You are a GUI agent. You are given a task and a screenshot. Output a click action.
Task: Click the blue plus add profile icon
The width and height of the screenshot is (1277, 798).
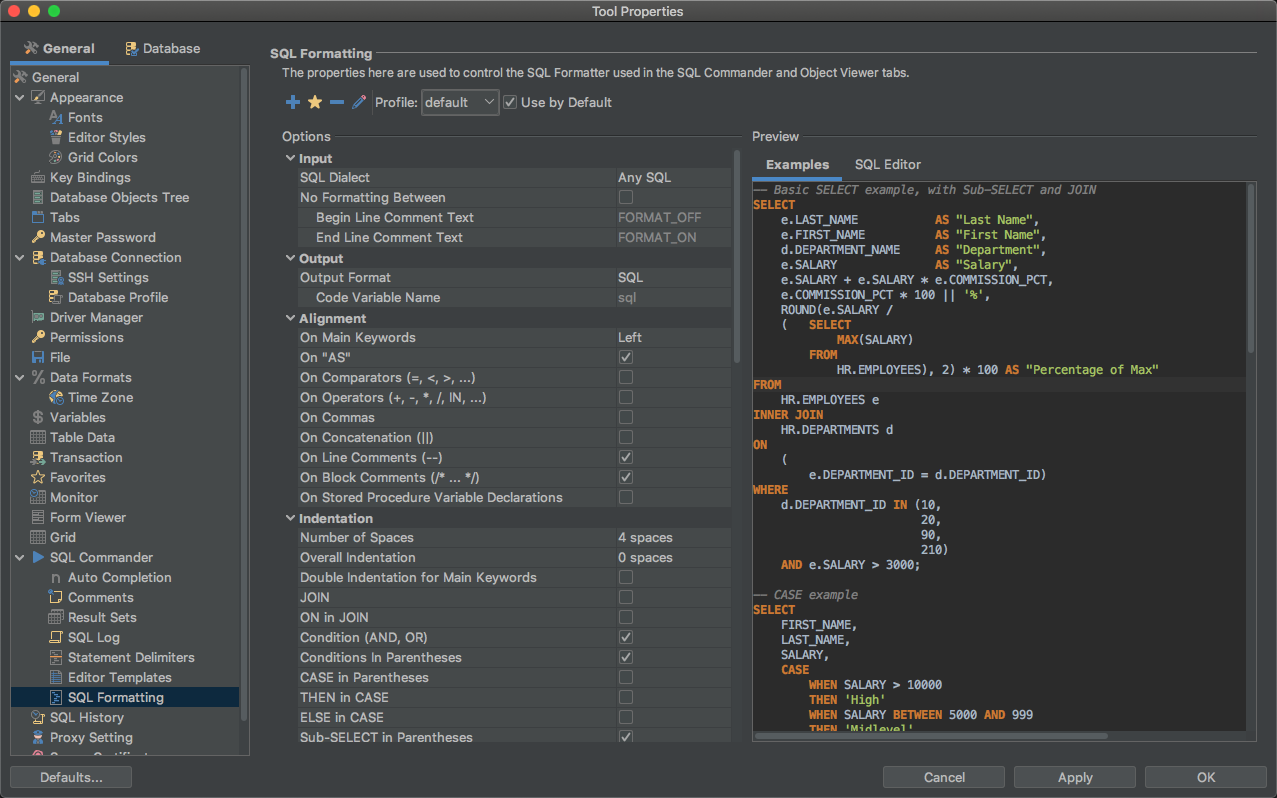pyautogui.click(x=293, y=102)
